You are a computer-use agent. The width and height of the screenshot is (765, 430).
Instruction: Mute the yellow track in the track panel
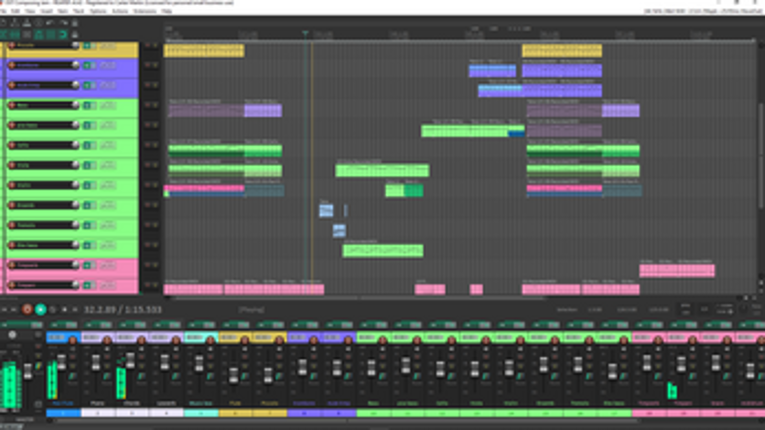[146, 45]
